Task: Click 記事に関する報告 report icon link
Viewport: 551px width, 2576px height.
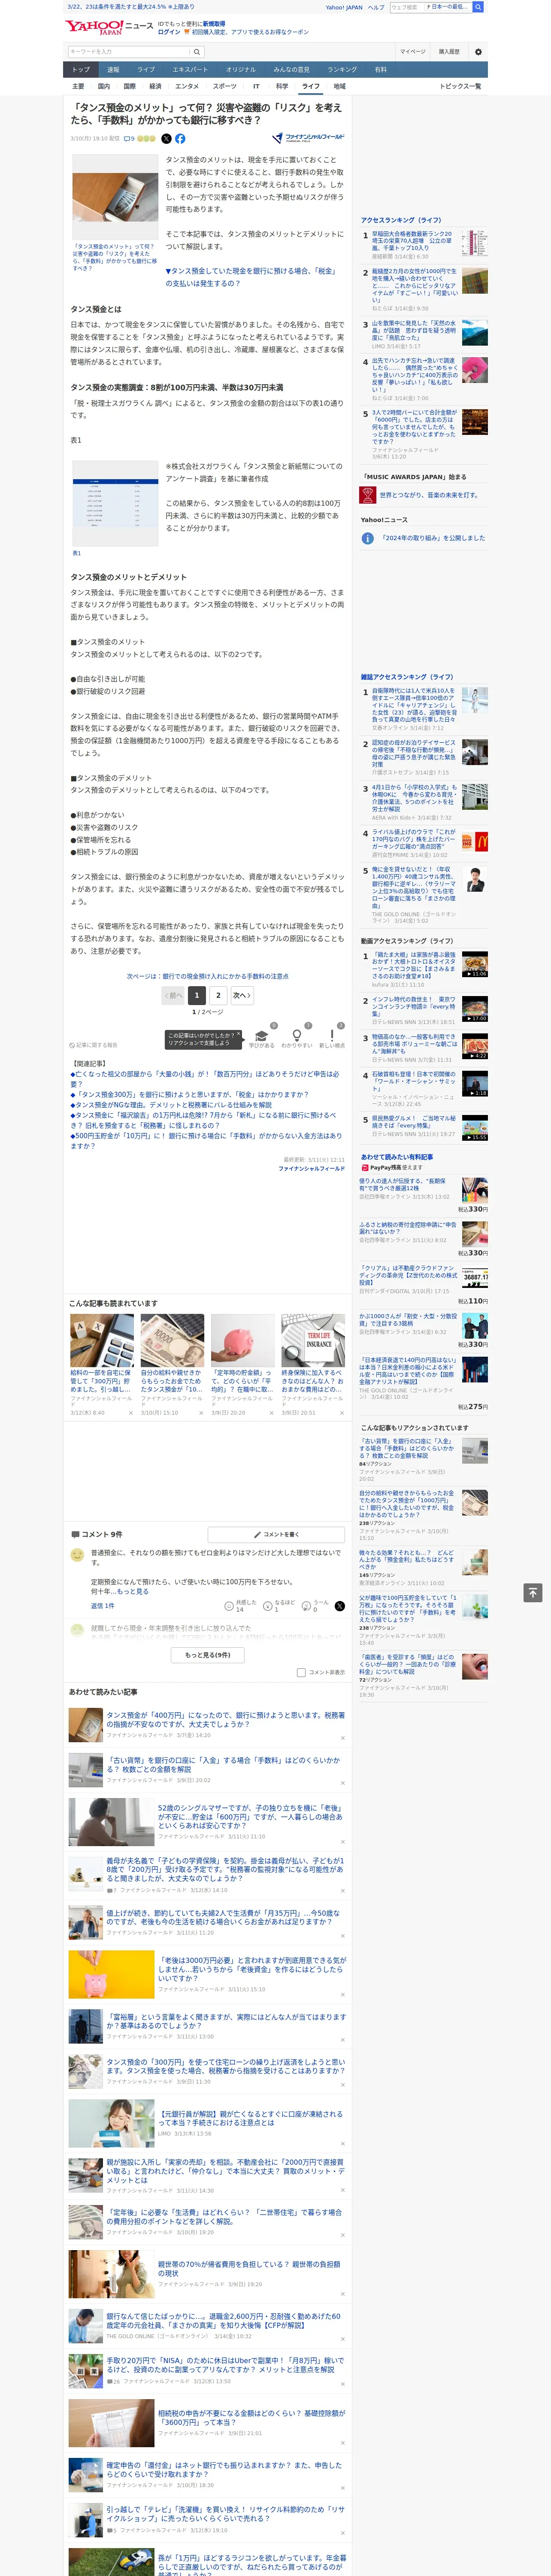Action: 93,1045
